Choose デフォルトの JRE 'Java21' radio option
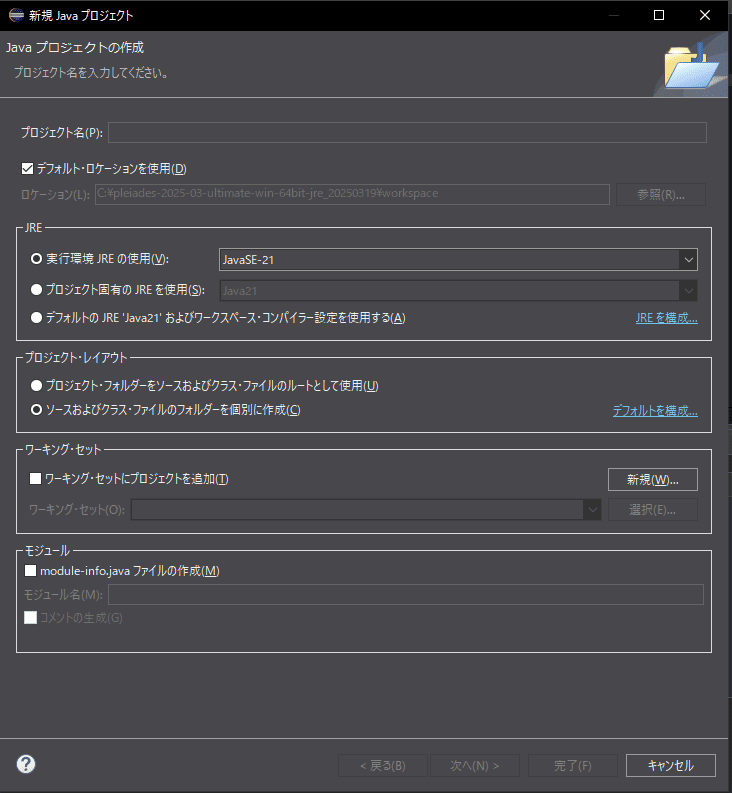The image size is (732, 793). coord(37,318)
